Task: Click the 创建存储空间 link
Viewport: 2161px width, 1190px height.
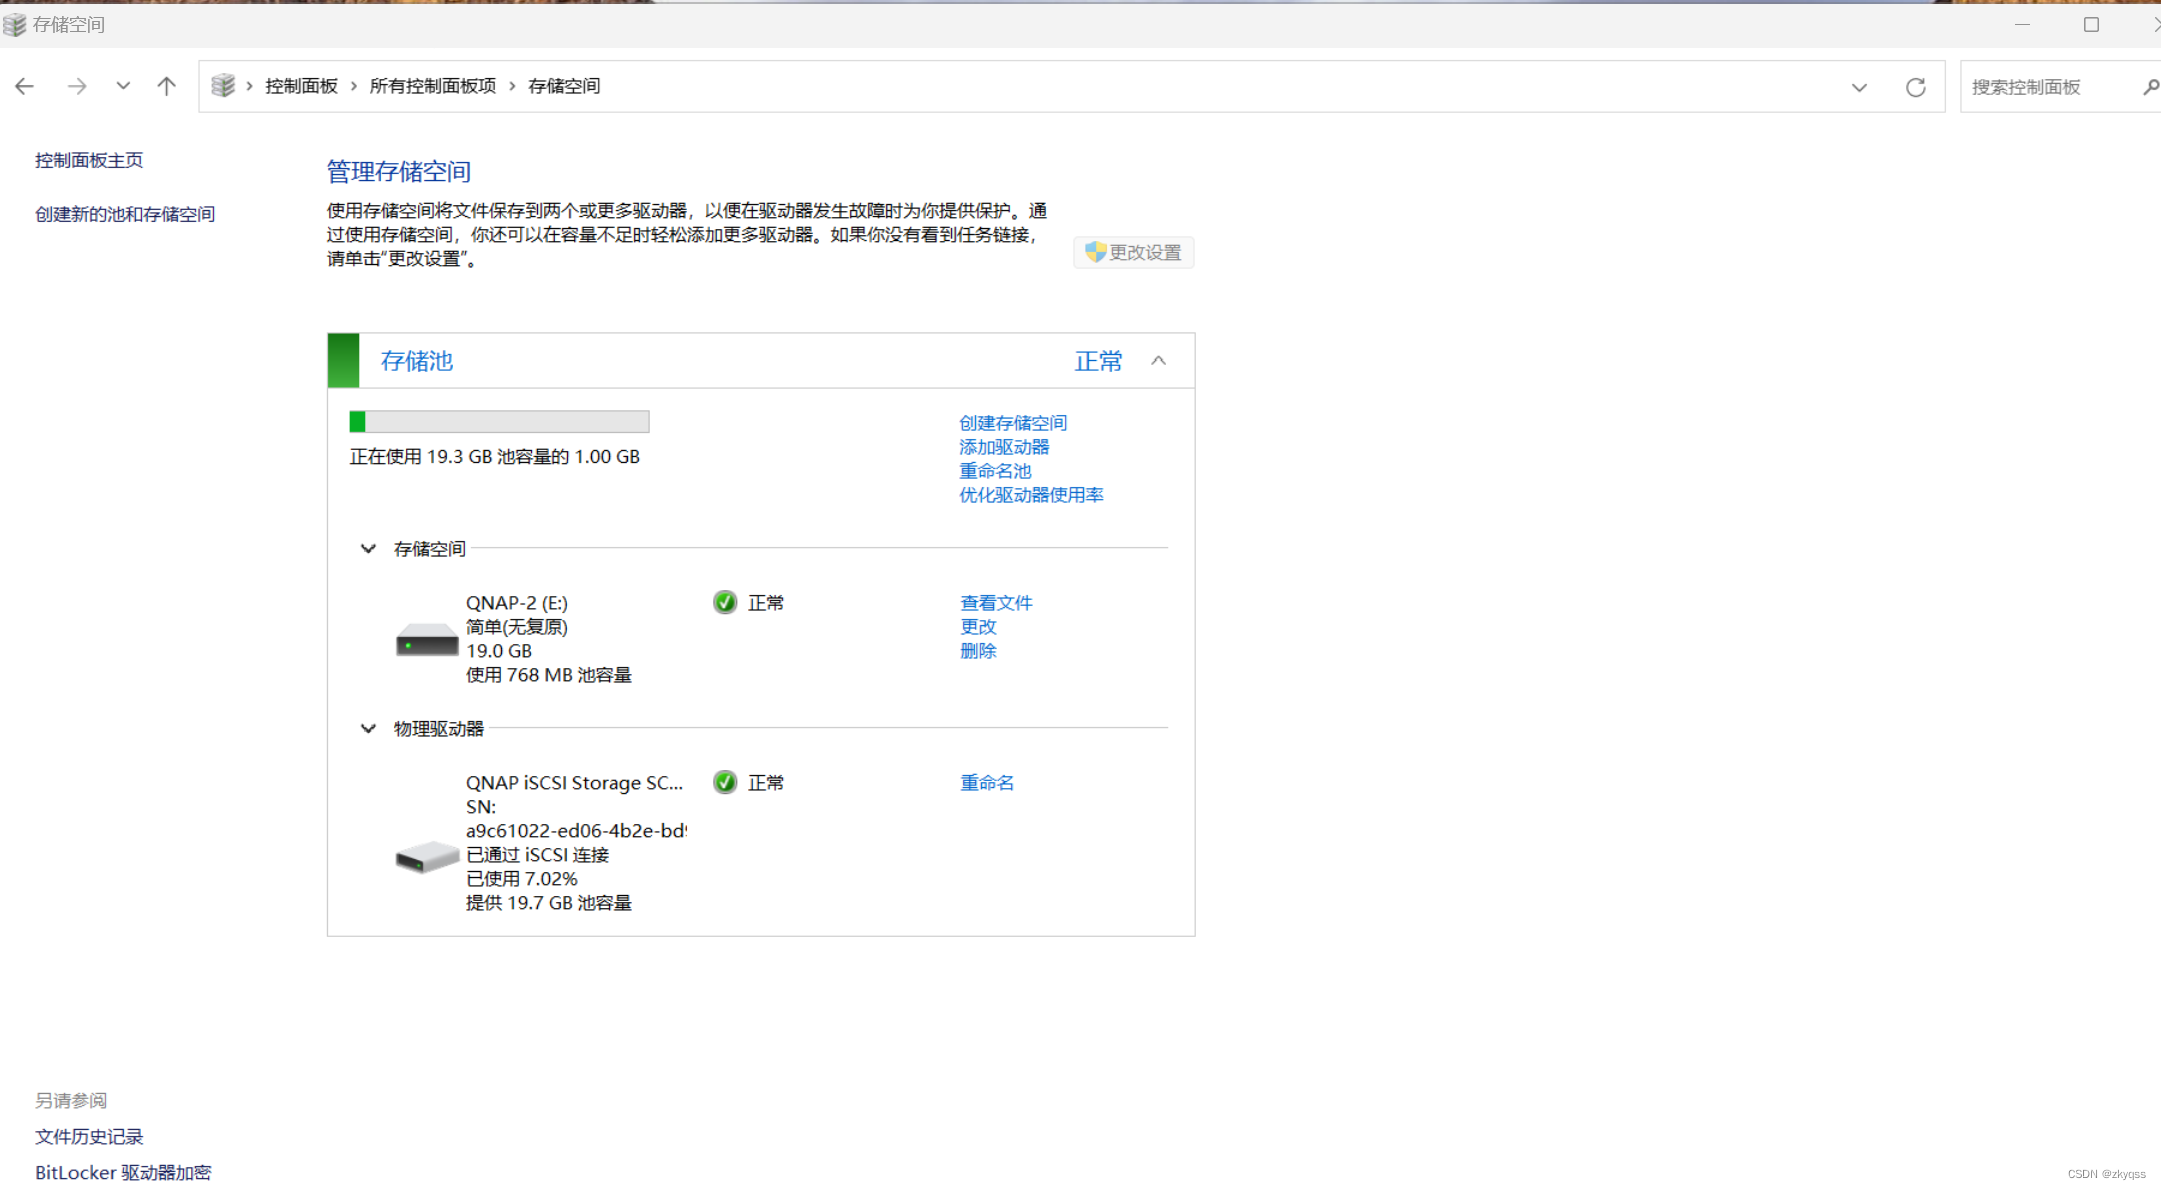Action: (1012, 423)
